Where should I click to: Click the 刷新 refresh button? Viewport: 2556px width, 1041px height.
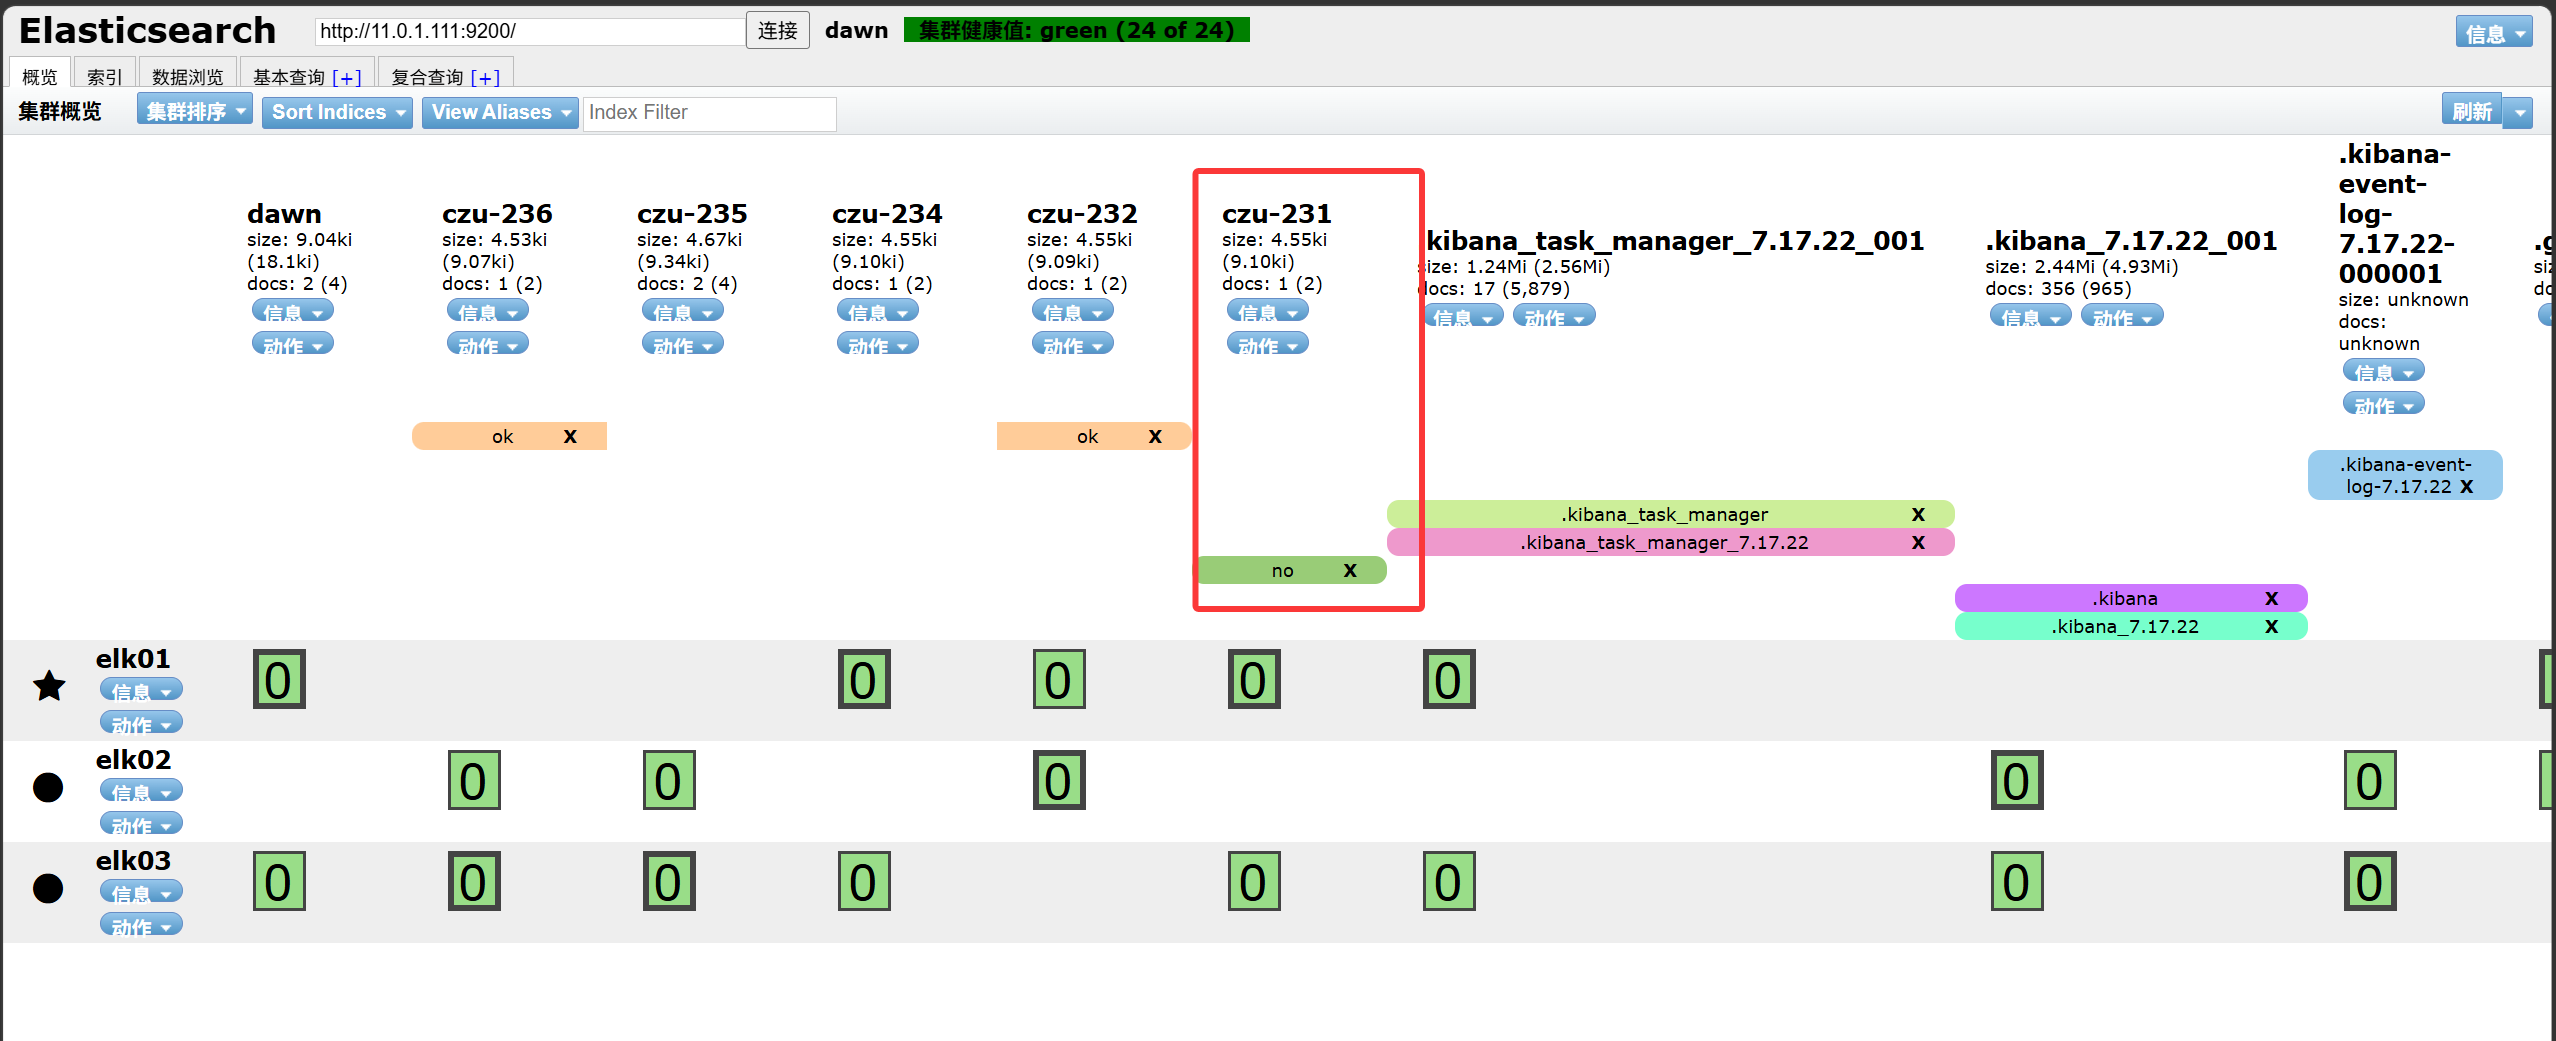(2472, 111)
